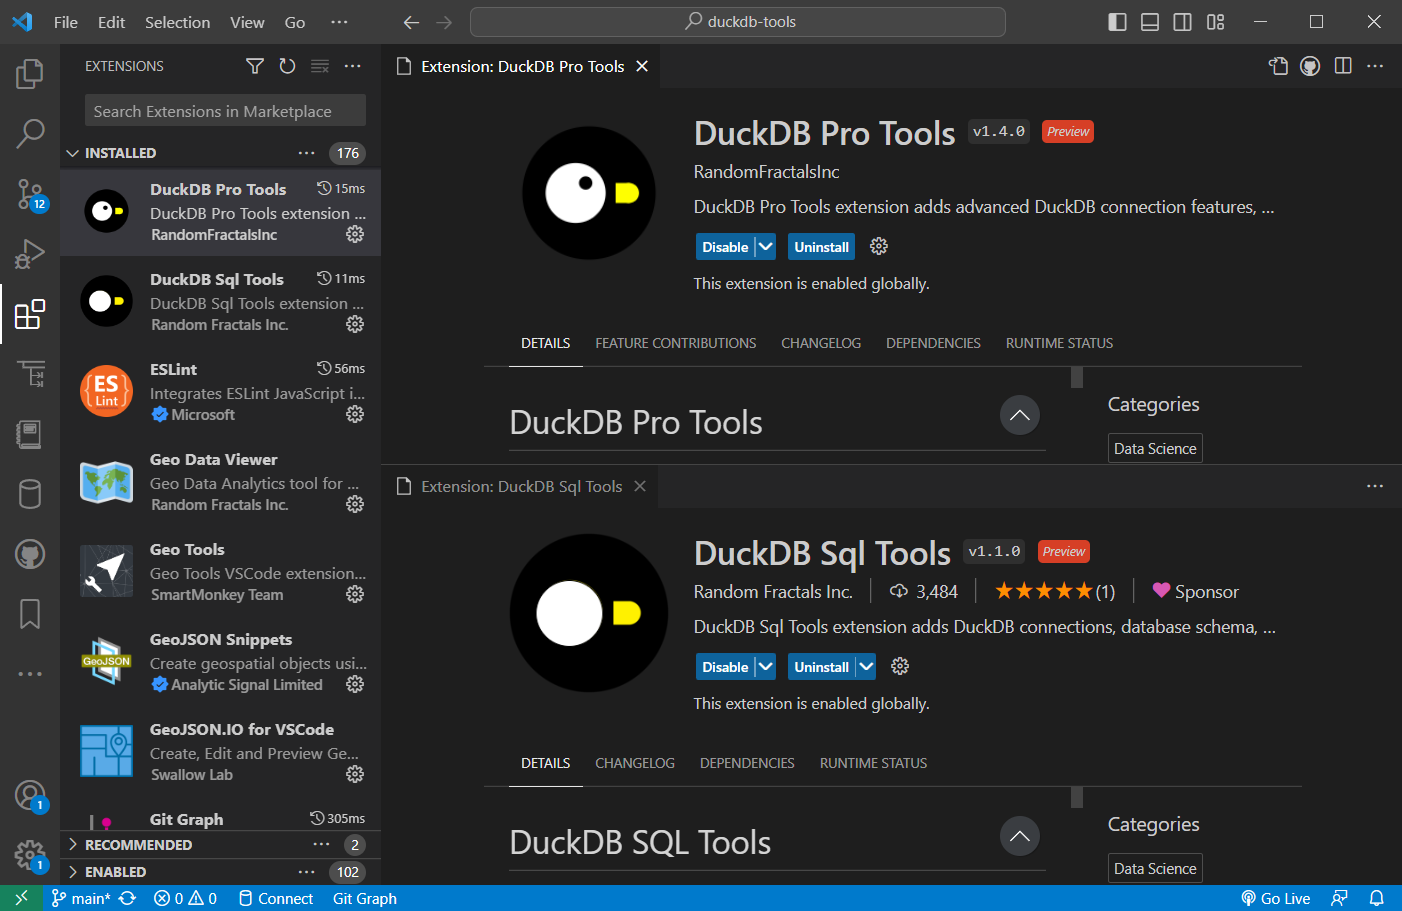1402x911 pixels.
Task: Open manage gear for Geo Tools row
Action: pos(355,594)
